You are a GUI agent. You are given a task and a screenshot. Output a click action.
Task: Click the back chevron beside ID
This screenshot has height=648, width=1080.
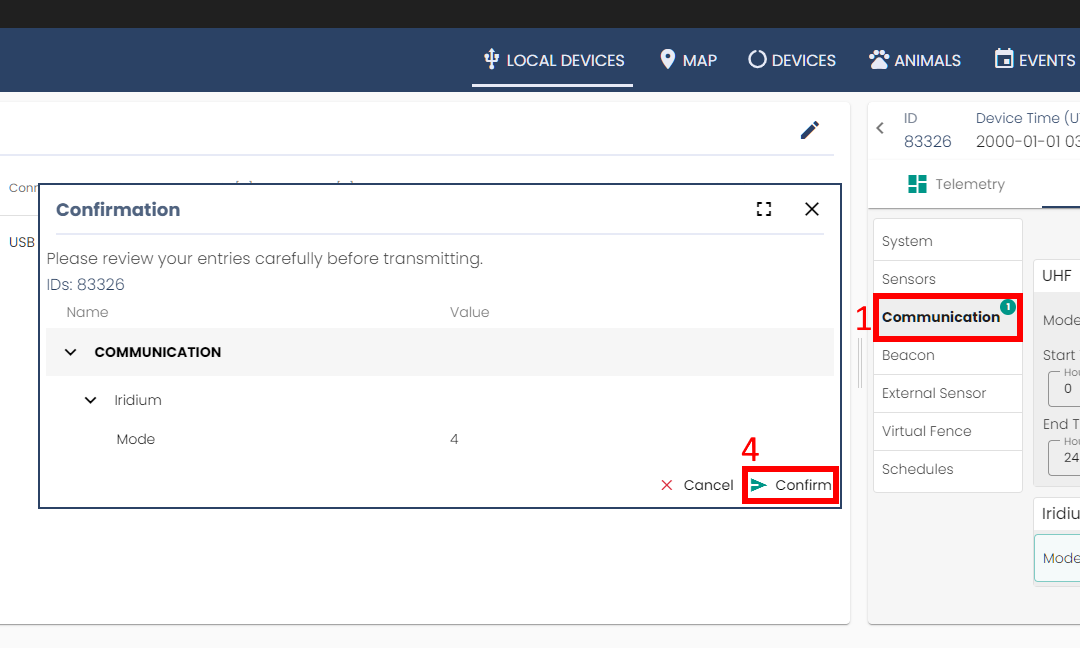(880, 129)
